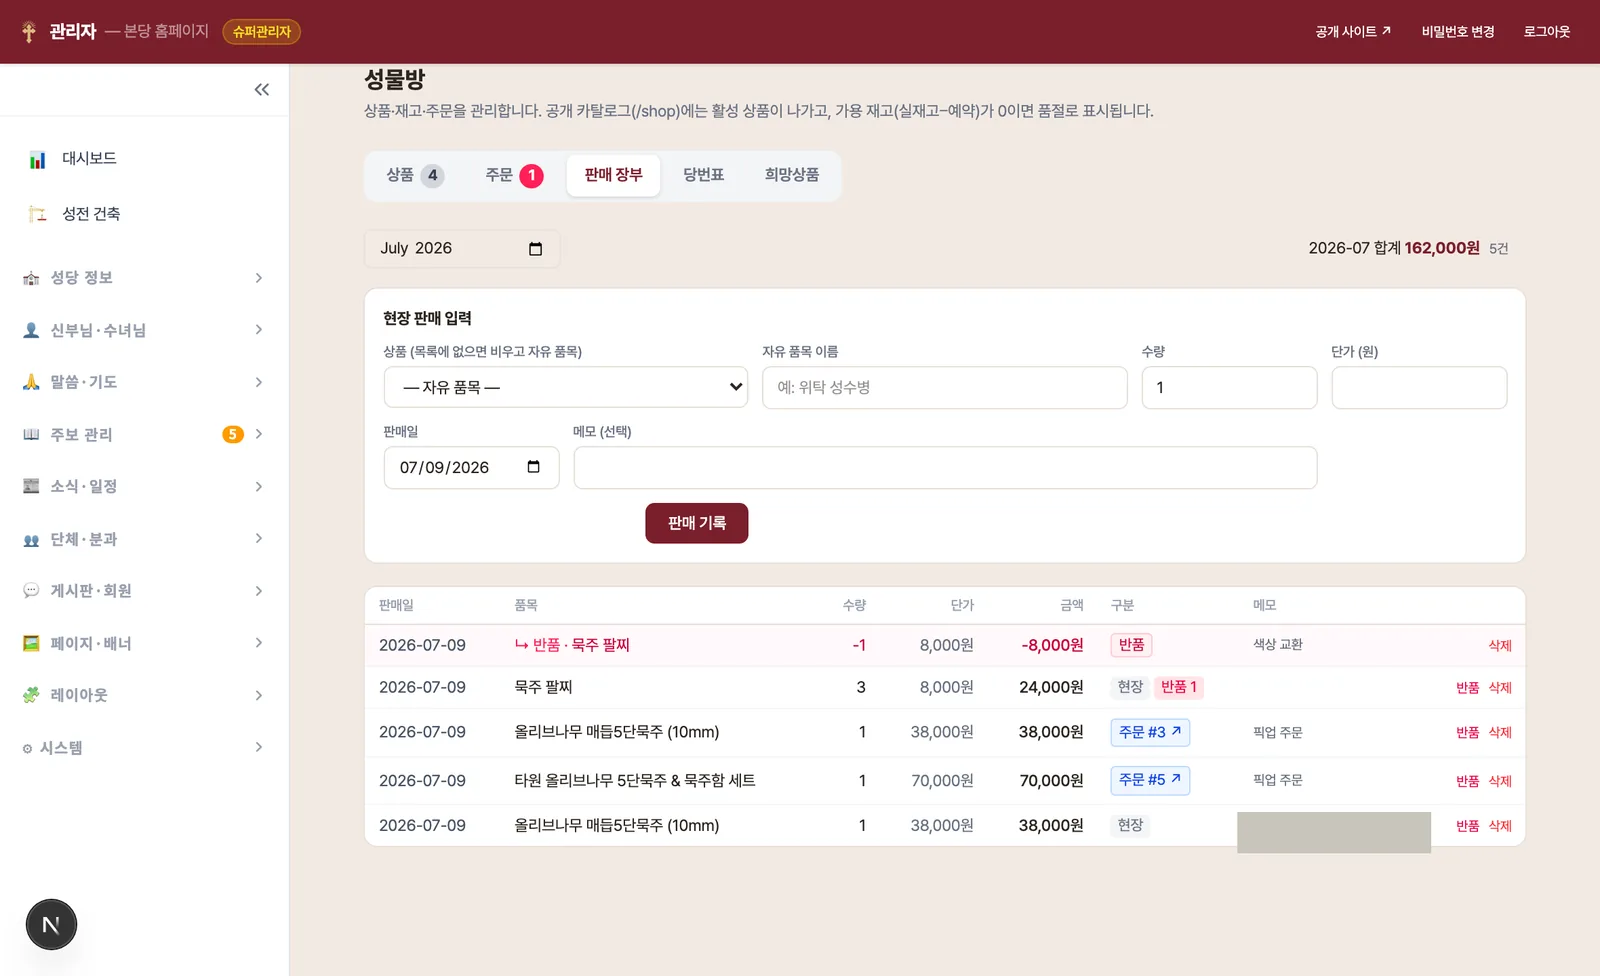Open the 주문 #5 order link
Screen dimensions: 1600x976
pyautogui.click(x=1150, y=780)
